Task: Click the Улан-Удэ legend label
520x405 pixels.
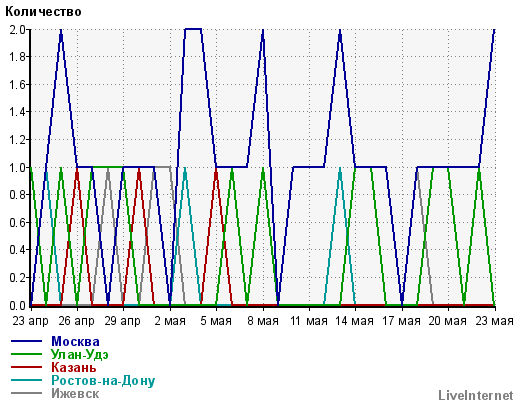Action: 80,354
